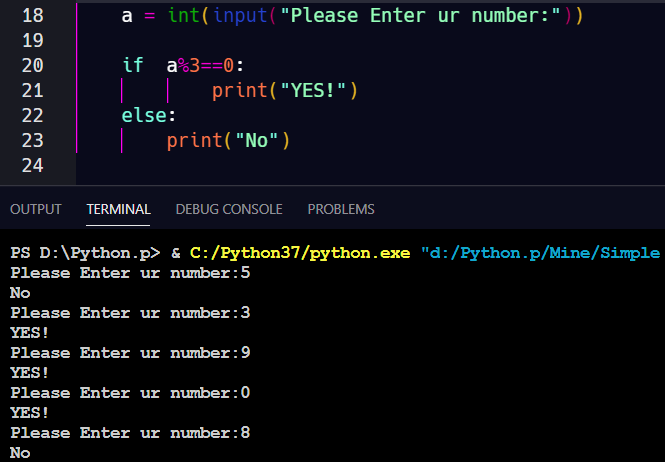
Task: Select line number 21 in the gutter
Action: pyautogui.click(x=32, y=91)
